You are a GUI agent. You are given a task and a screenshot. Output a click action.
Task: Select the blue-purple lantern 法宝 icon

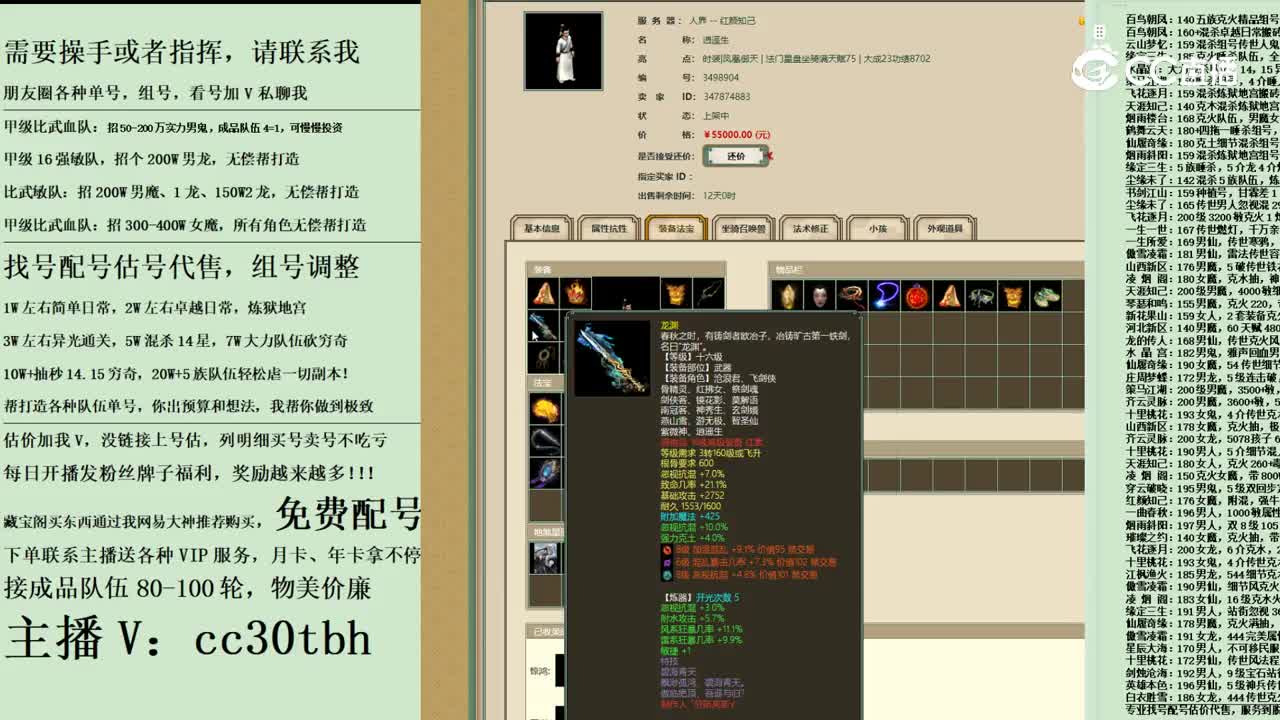545,473
